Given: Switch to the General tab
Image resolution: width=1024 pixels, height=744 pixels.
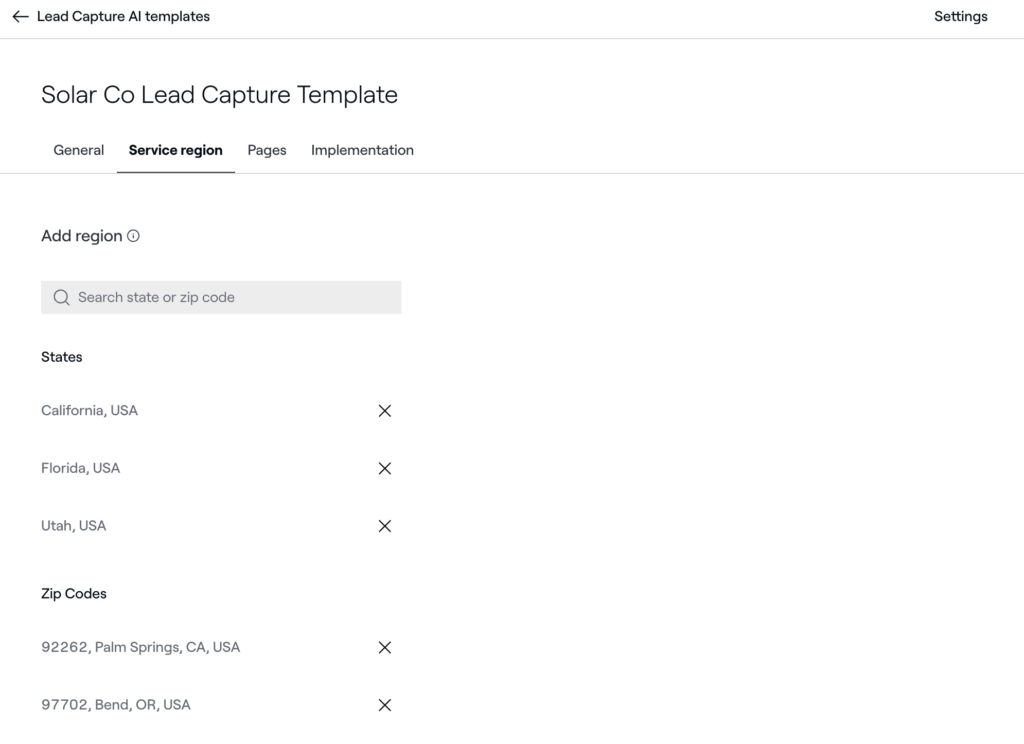Looking at the screenshot, I should pyautogui.click(x=78, y=150).
